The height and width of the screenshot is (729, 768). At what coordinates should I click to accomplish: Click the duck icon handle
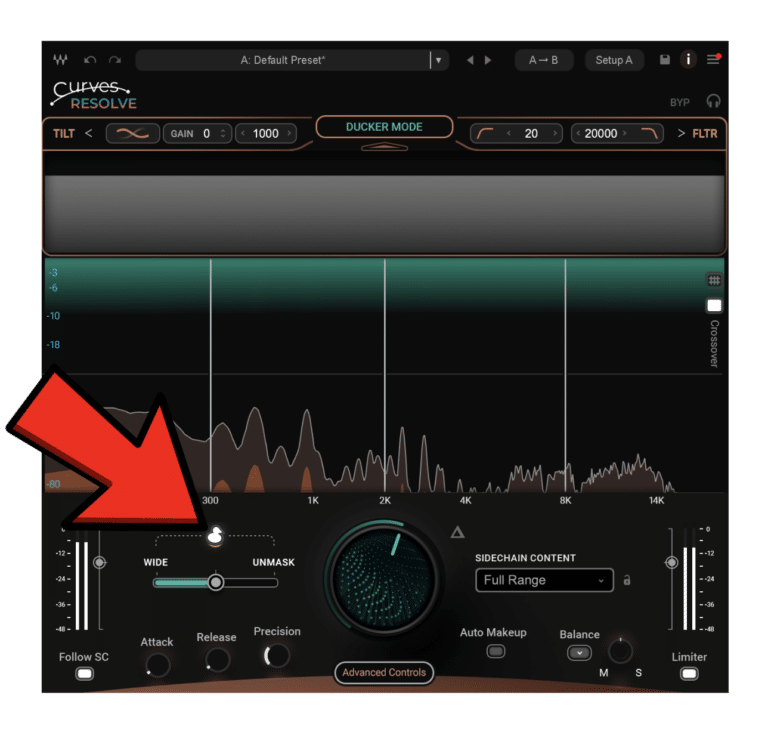[x=215, y=535]
